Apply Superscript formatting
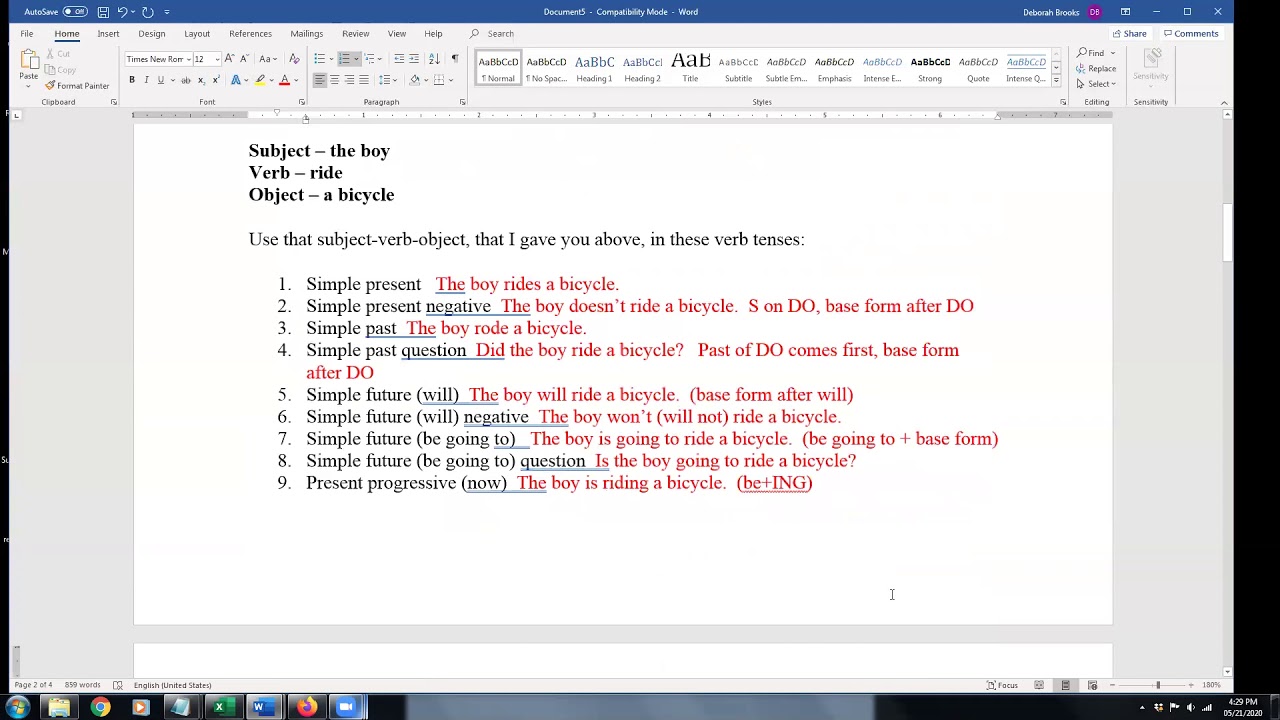1280x720 pixels. (x=216, y=80)
